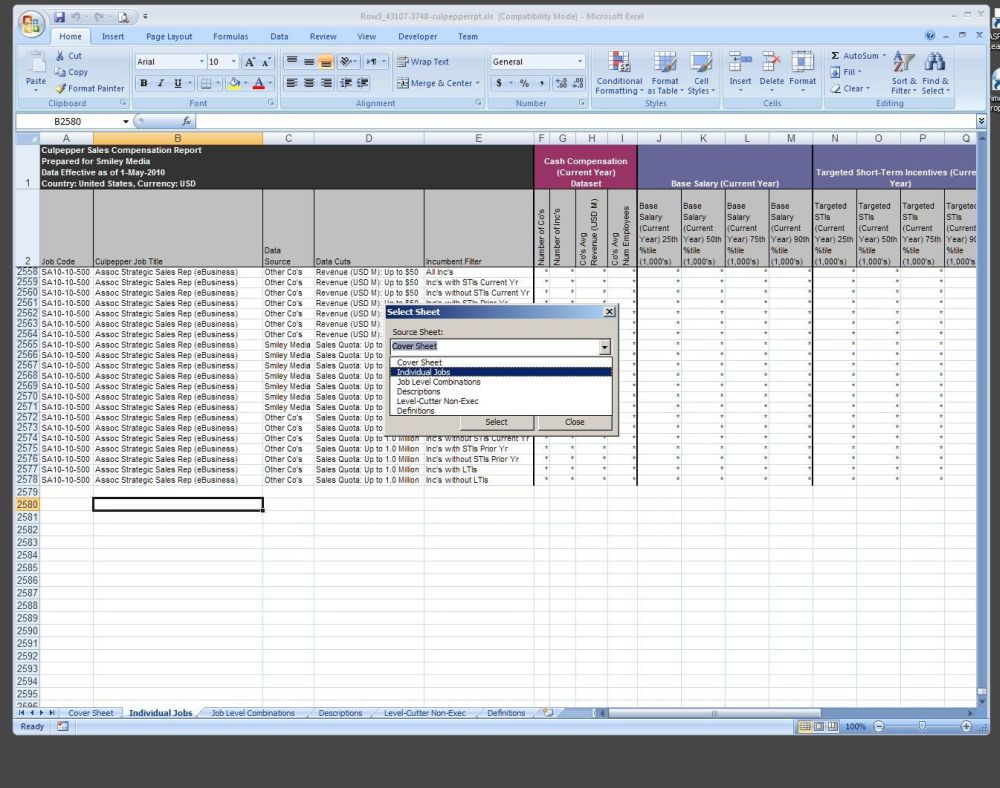Choose Descriptions in the sheet list
The height and width of the screenshot is (788, 1000).
click(x=418, y=392)
